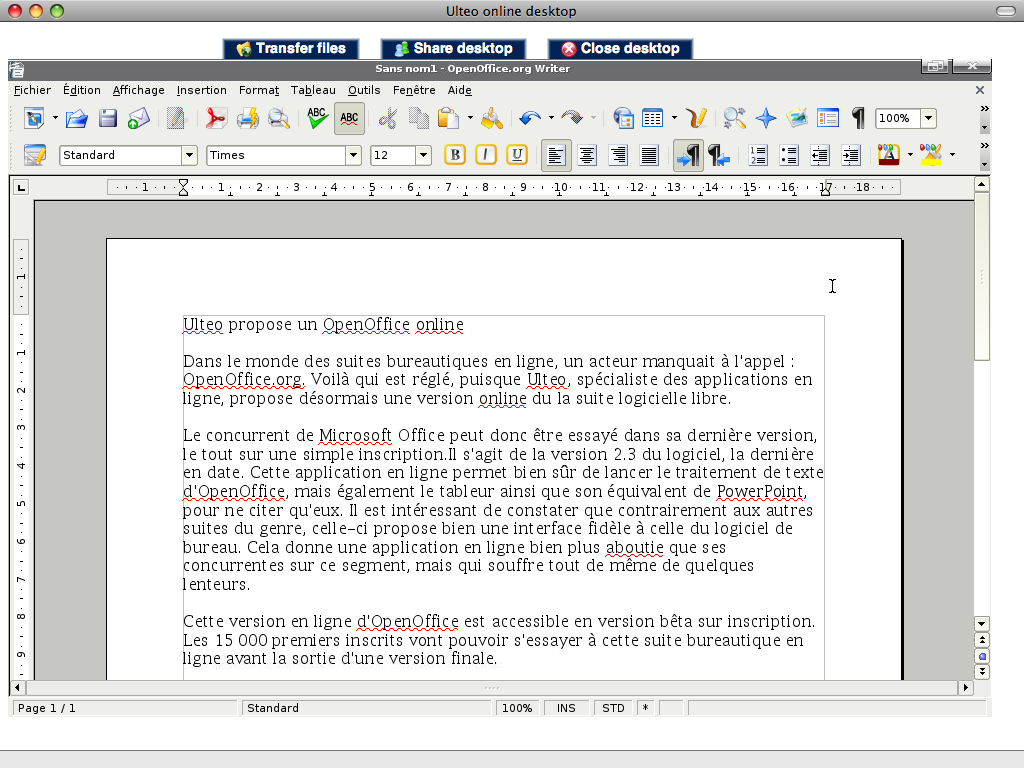Screen dimensions: 1024x768
Task: Apply font color swatch
Action: 889,155
